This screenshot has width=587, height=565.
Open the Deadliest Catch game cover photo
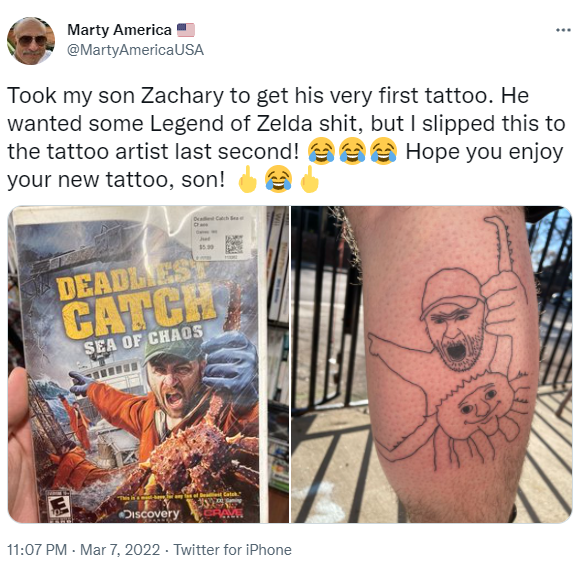tap(148, 364)
